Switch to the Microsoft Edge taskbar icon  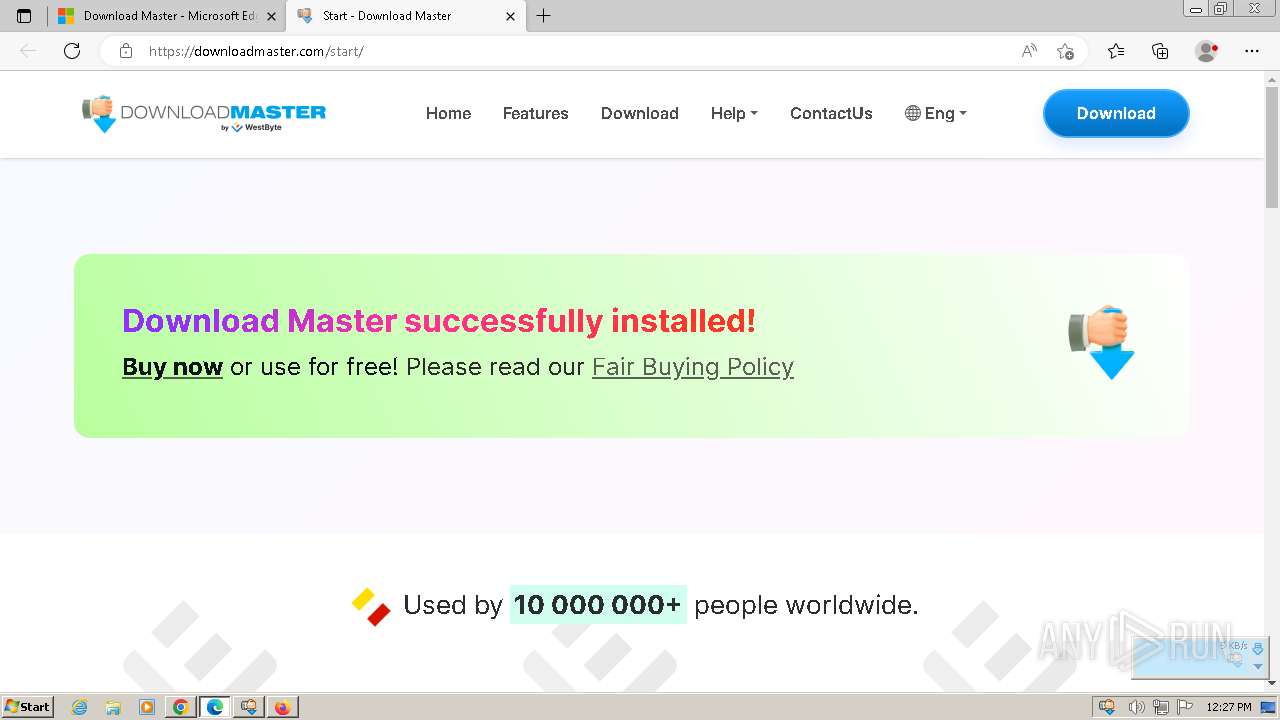(x=215, y=707)
